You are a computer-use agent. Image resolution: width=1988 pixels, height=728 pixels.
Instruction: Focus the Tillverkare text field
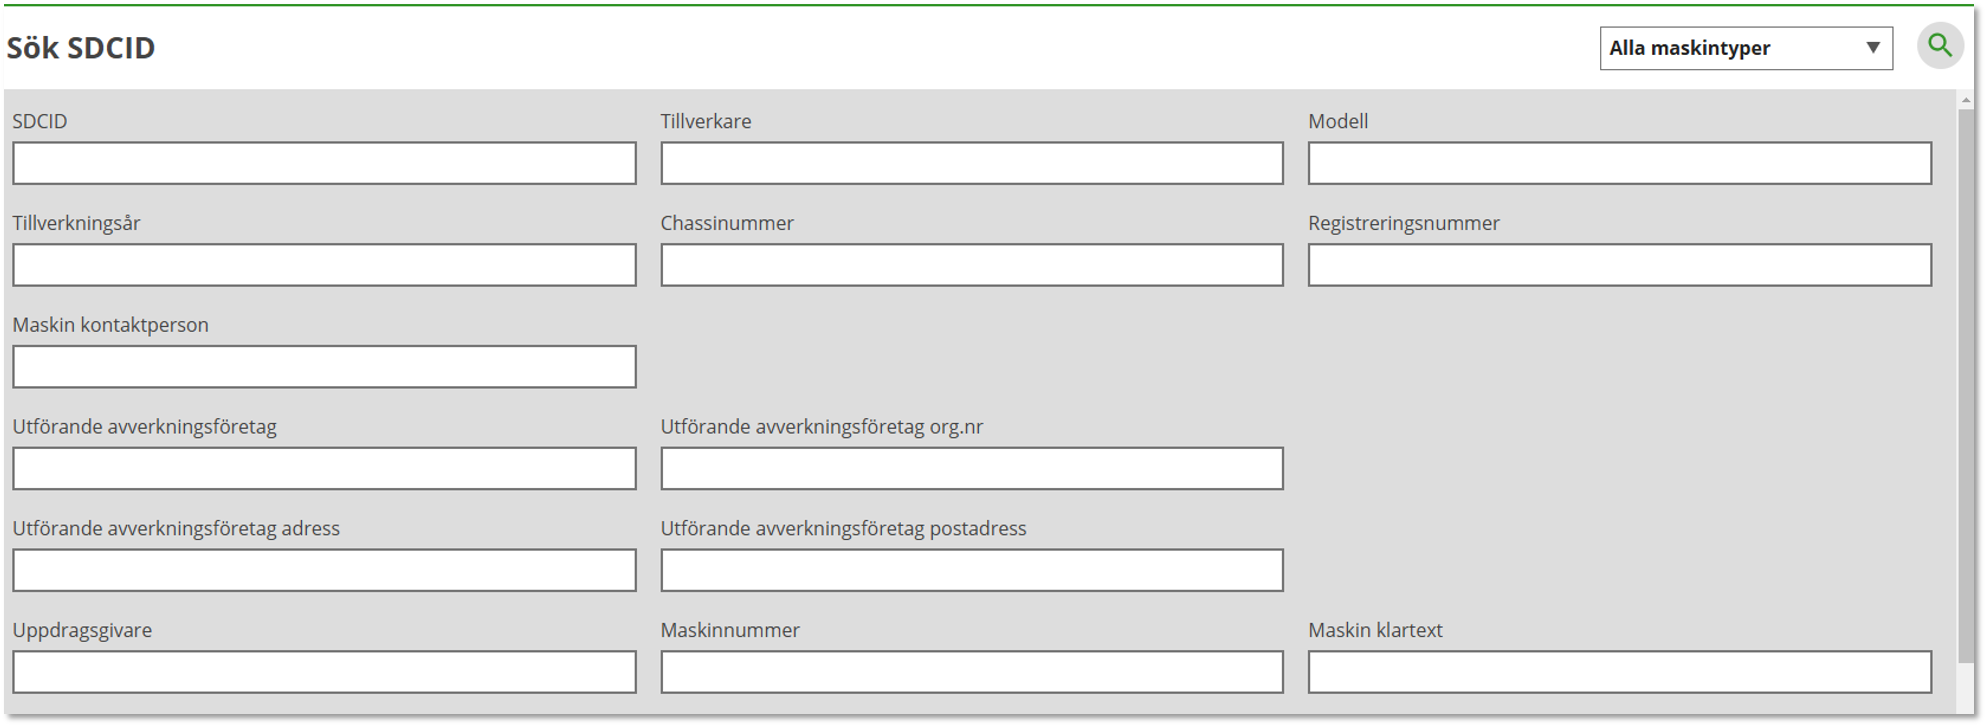971,163
